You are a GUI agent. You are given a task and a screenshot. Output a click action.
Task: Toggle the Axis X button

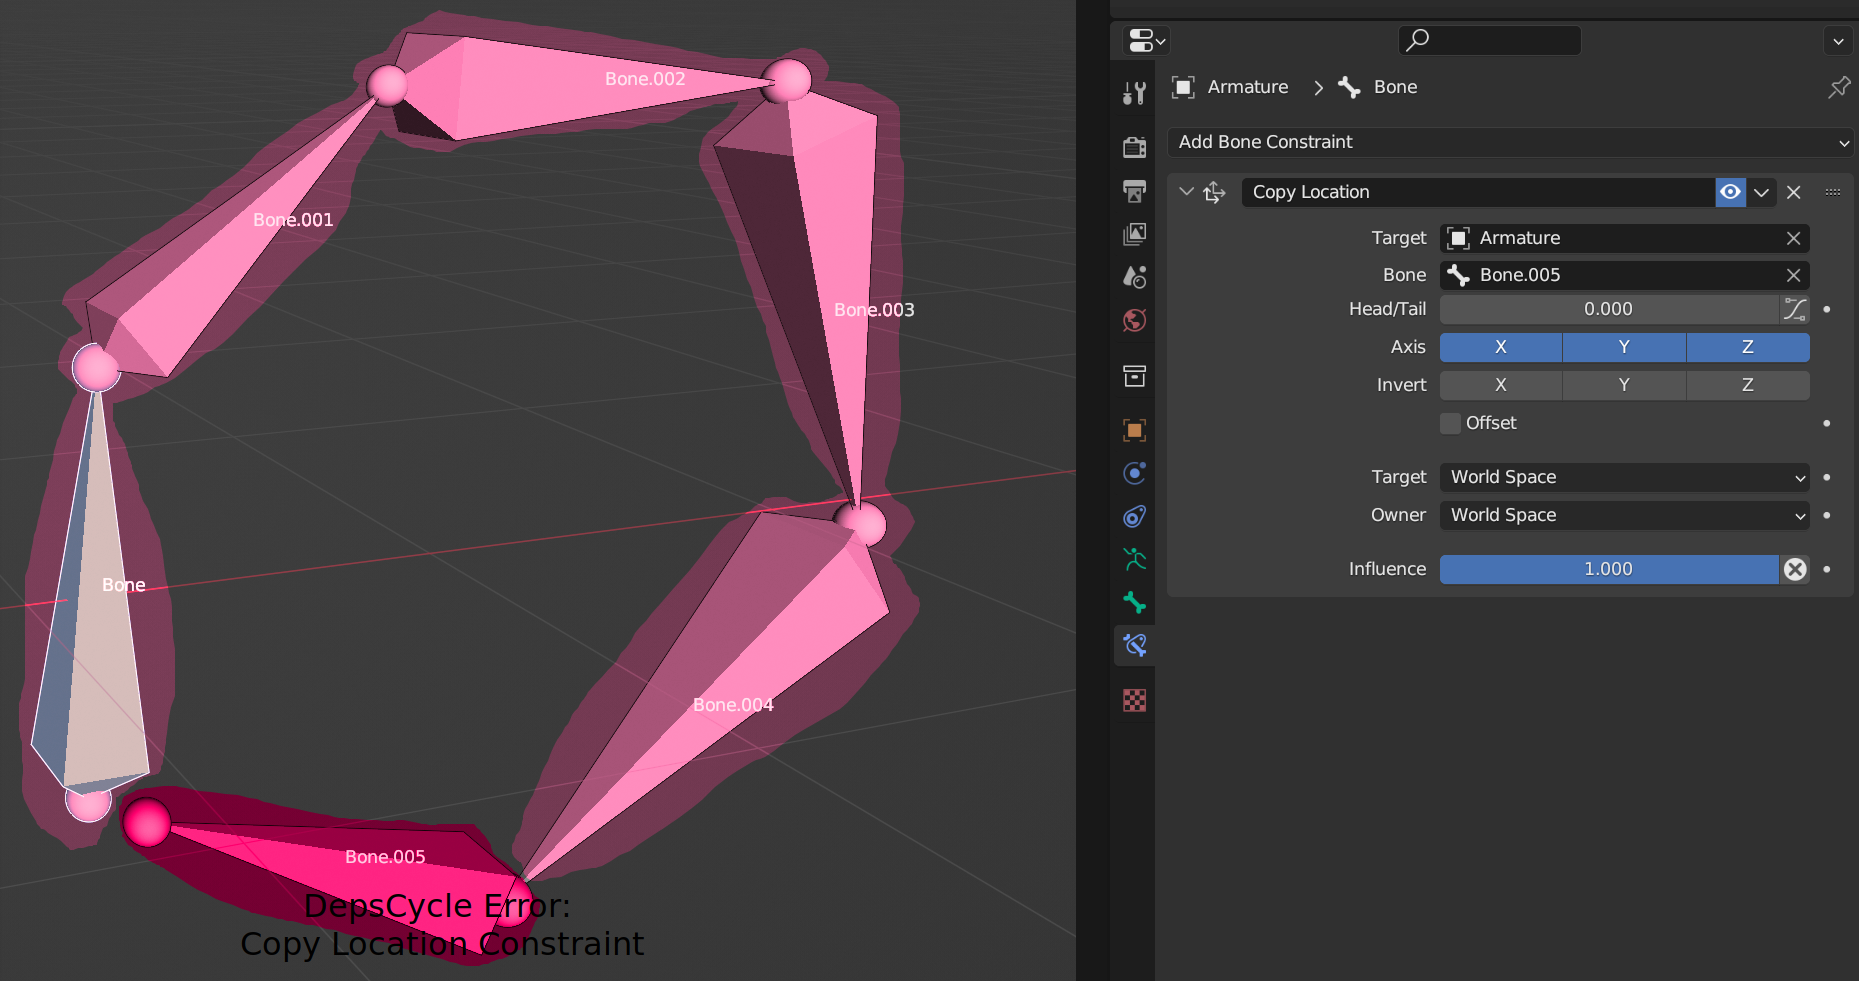pos(1500,347)
